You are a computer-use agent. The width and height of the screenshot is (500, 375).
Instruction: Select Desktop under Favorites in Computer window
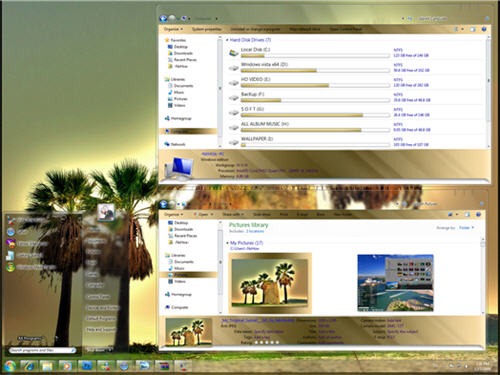point(178,47)
